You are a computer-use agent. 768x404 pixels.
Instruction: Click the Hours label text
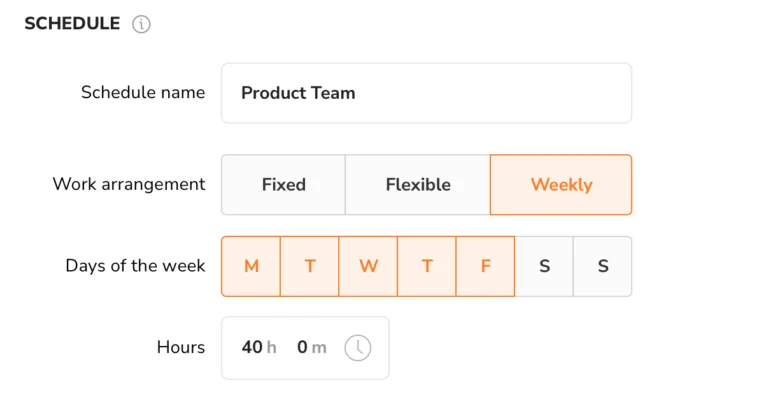coord(181,347)
